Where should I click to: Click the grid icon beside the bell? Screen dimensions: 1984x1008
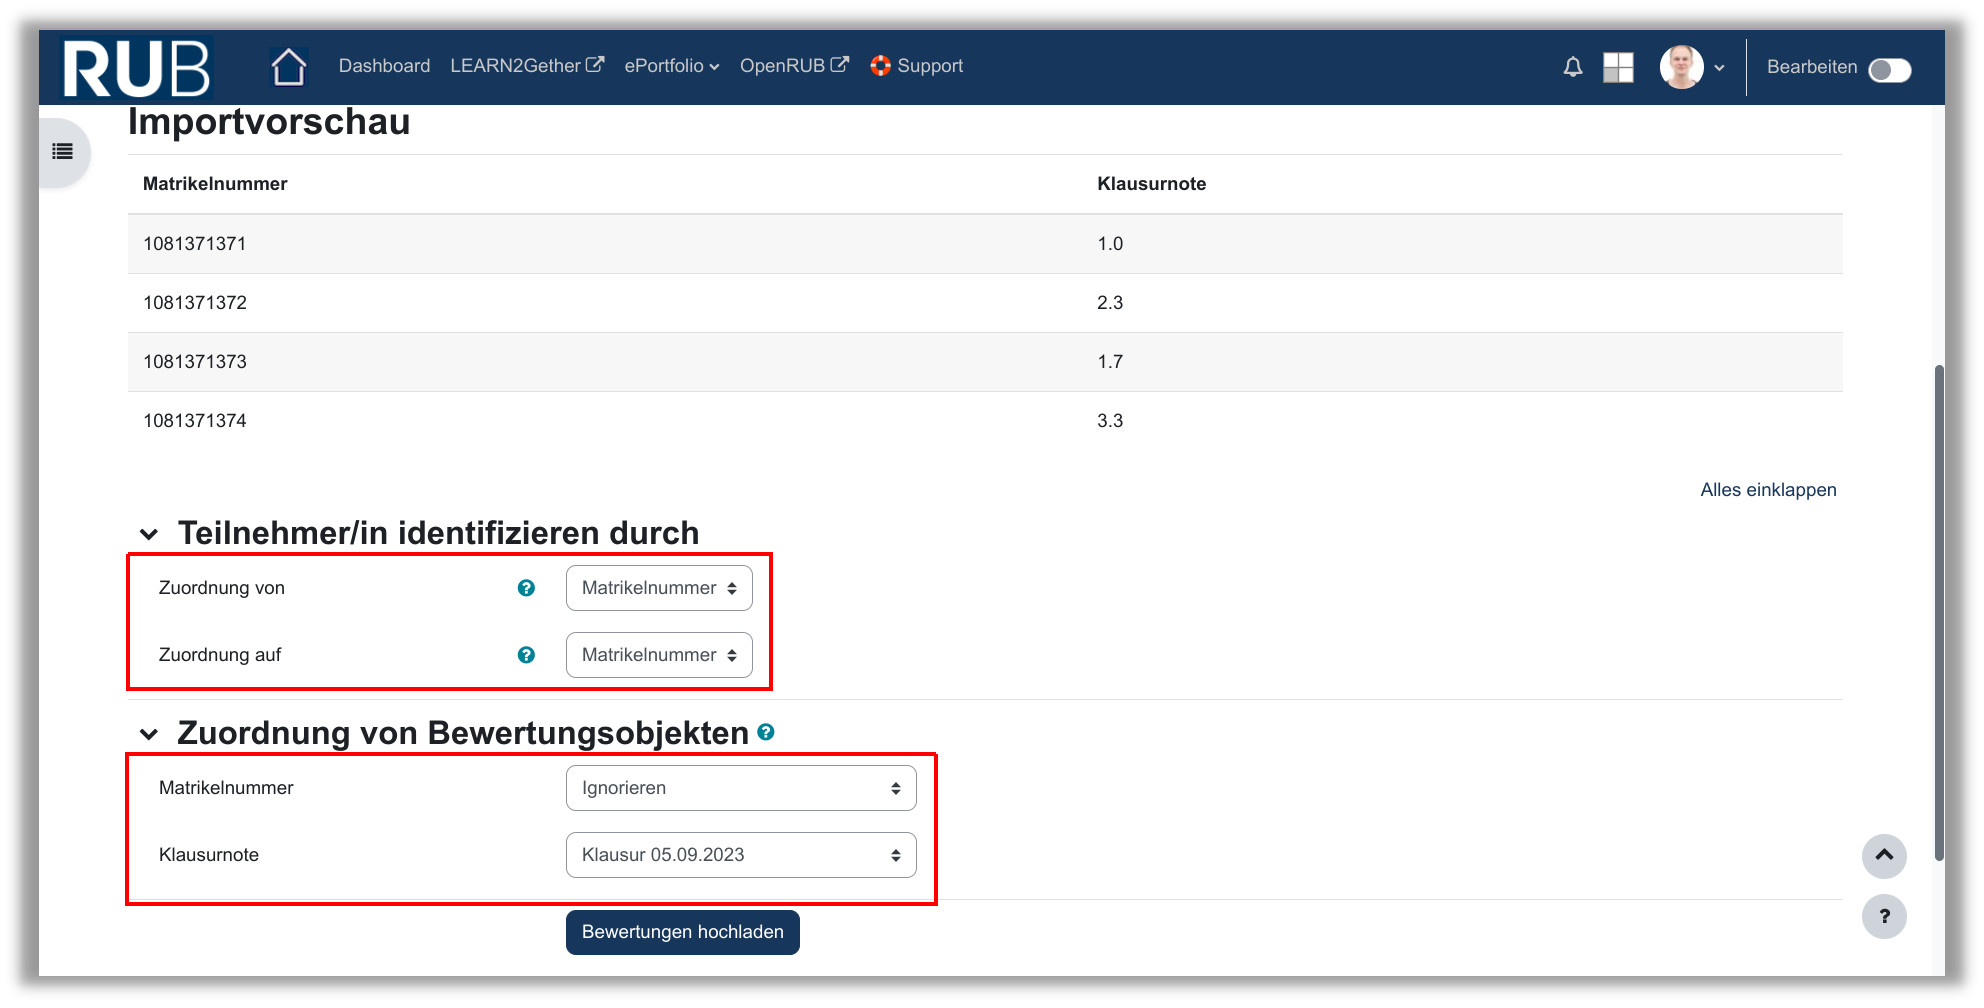click(1617, 67)
